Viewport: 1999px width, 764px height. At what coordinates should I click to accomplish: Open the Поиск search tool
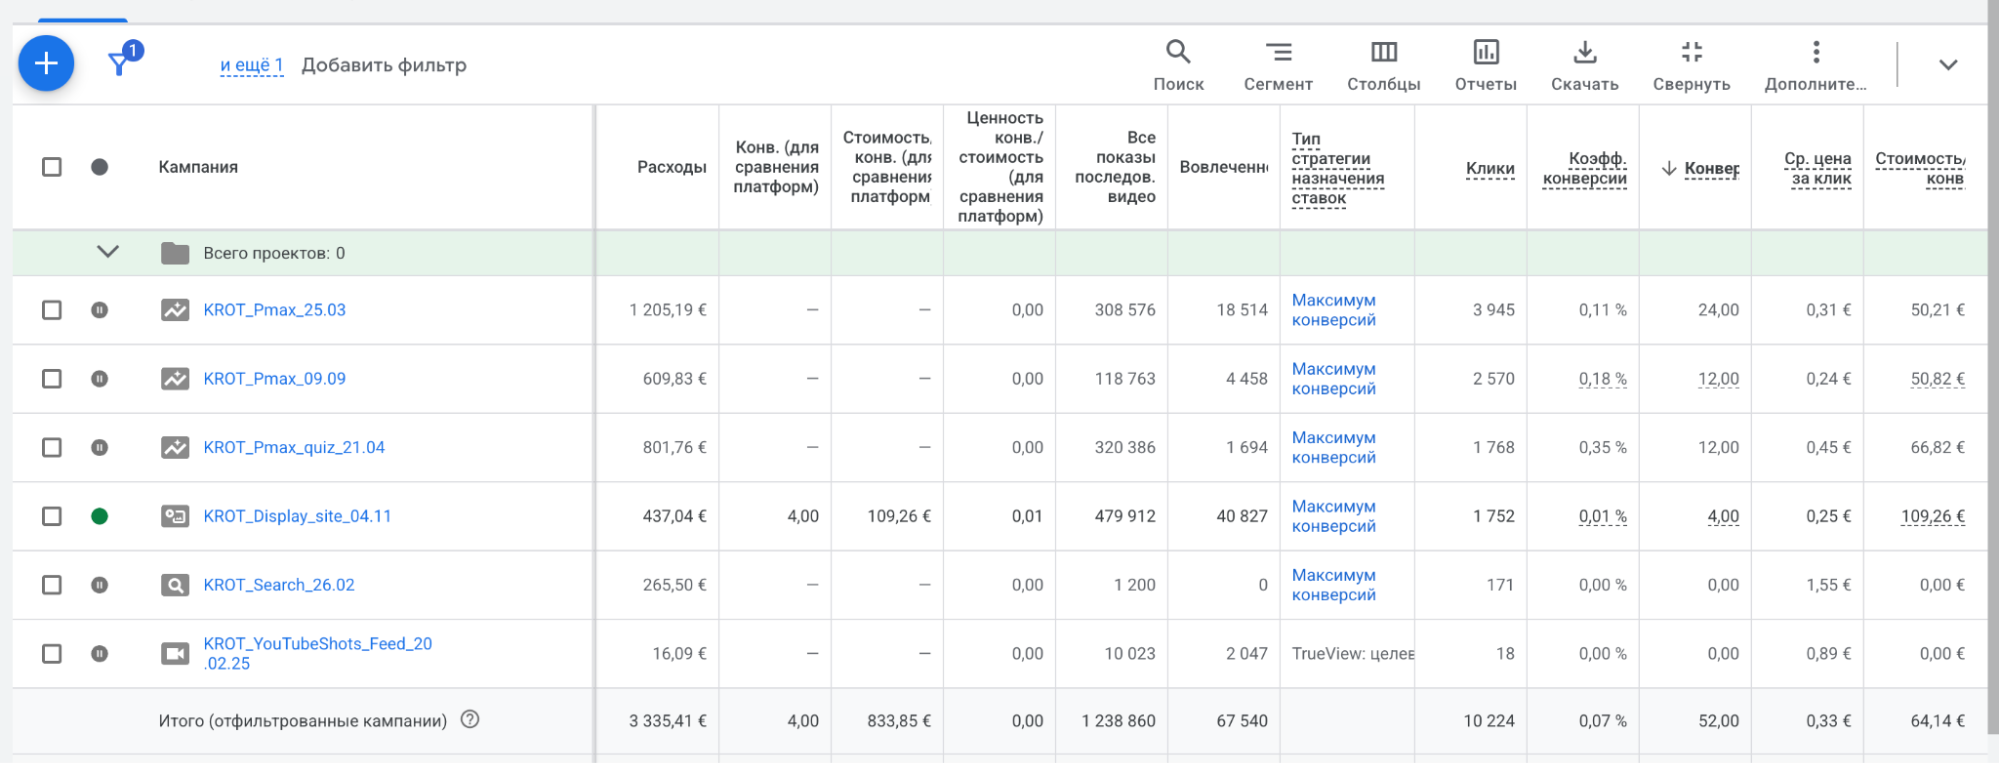1178,65
